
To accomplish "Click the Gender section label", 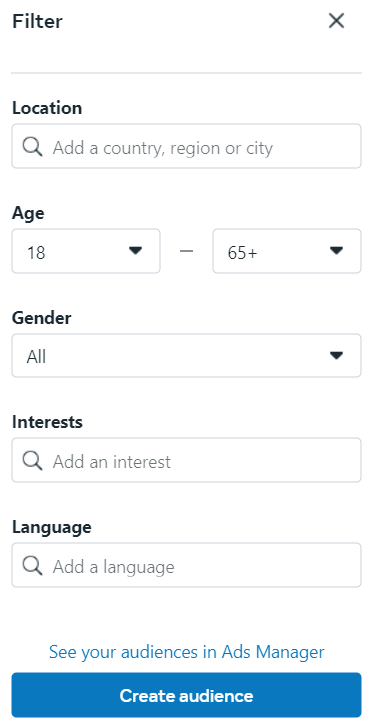I will [42, 318].
